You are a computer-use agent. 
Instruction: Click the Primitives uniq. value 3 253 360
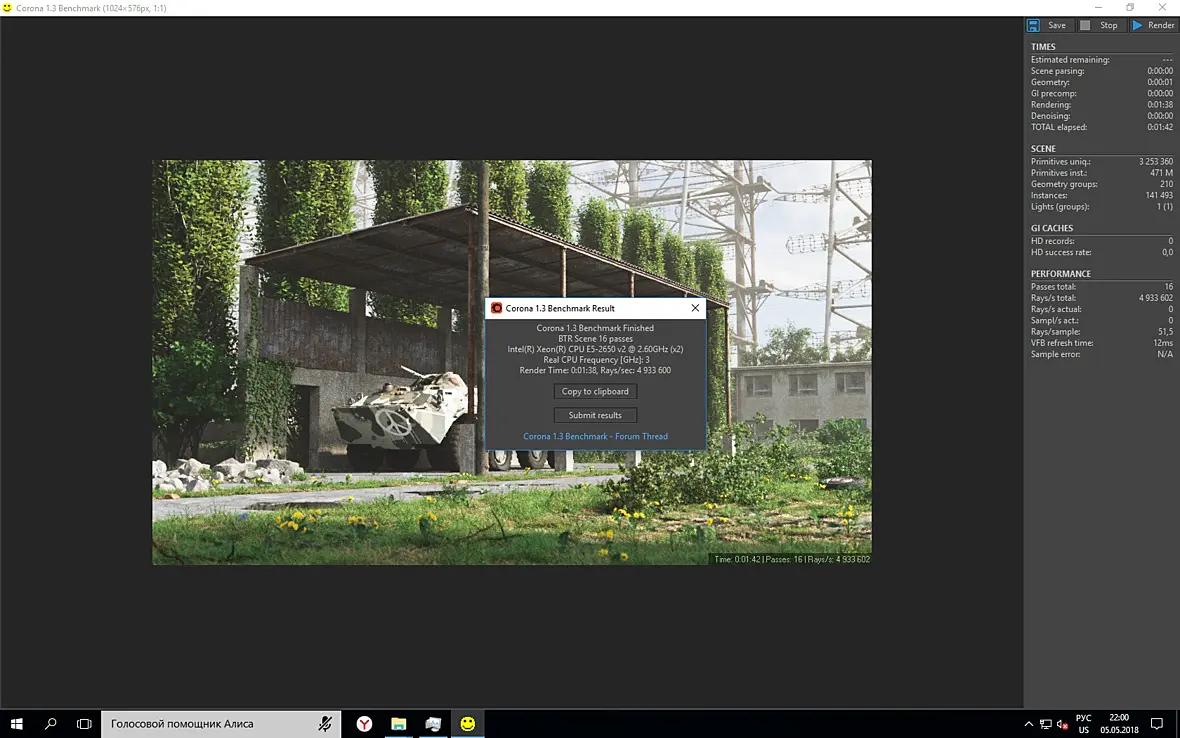pos(1155,162)
